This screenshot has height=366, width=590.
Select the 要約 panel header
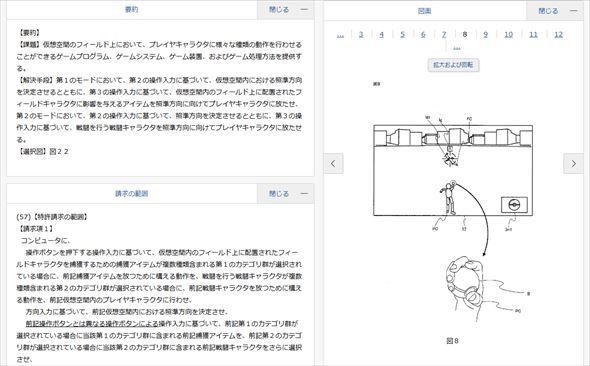(x=132, y=9)
